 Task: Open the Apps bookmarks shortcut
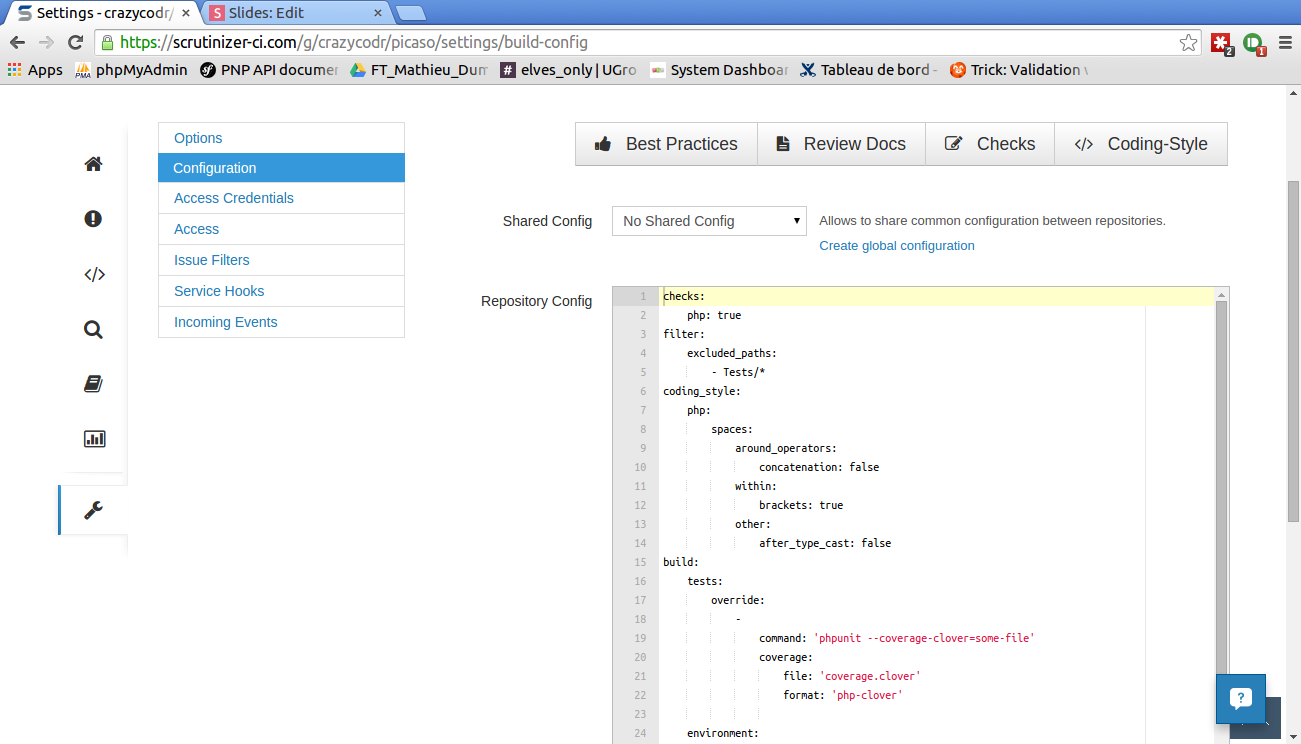35,70
